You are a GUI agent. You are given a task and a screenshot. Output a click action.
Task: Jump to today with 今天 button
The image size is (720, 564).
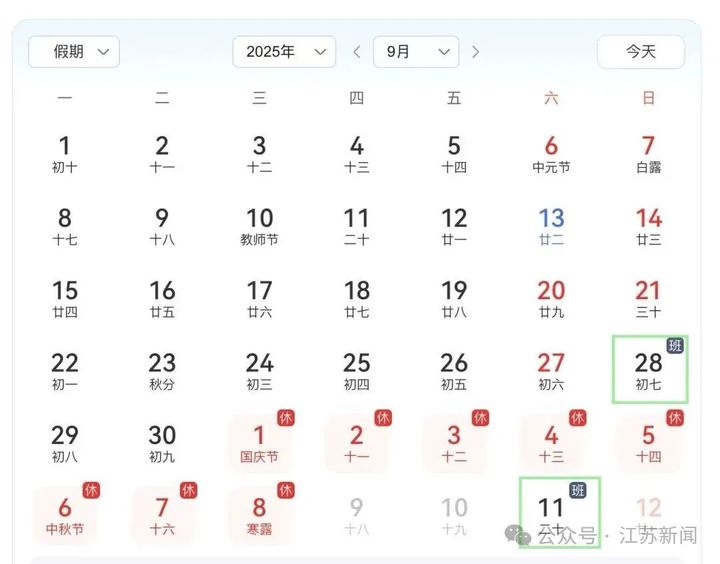pos(641,52)
